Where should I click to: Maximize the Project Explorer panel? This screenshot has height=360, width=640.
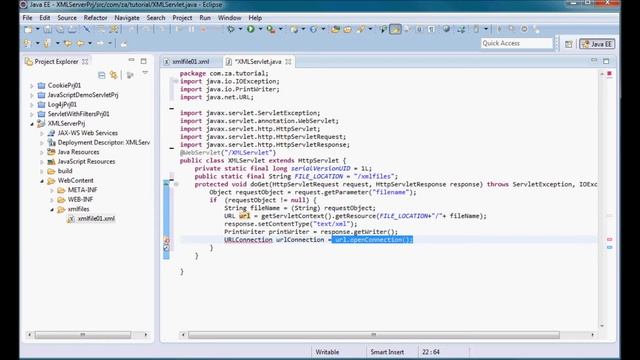pos(143,61)
